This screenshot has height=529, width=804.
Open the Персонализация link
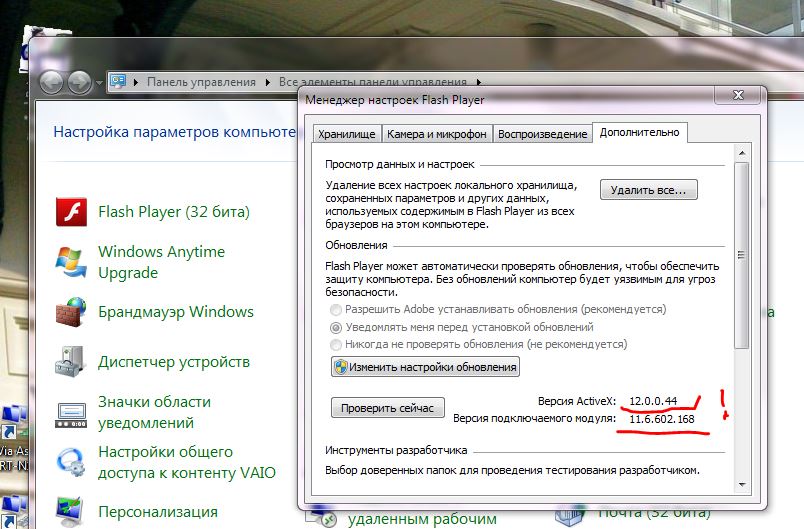coord(158,512)
